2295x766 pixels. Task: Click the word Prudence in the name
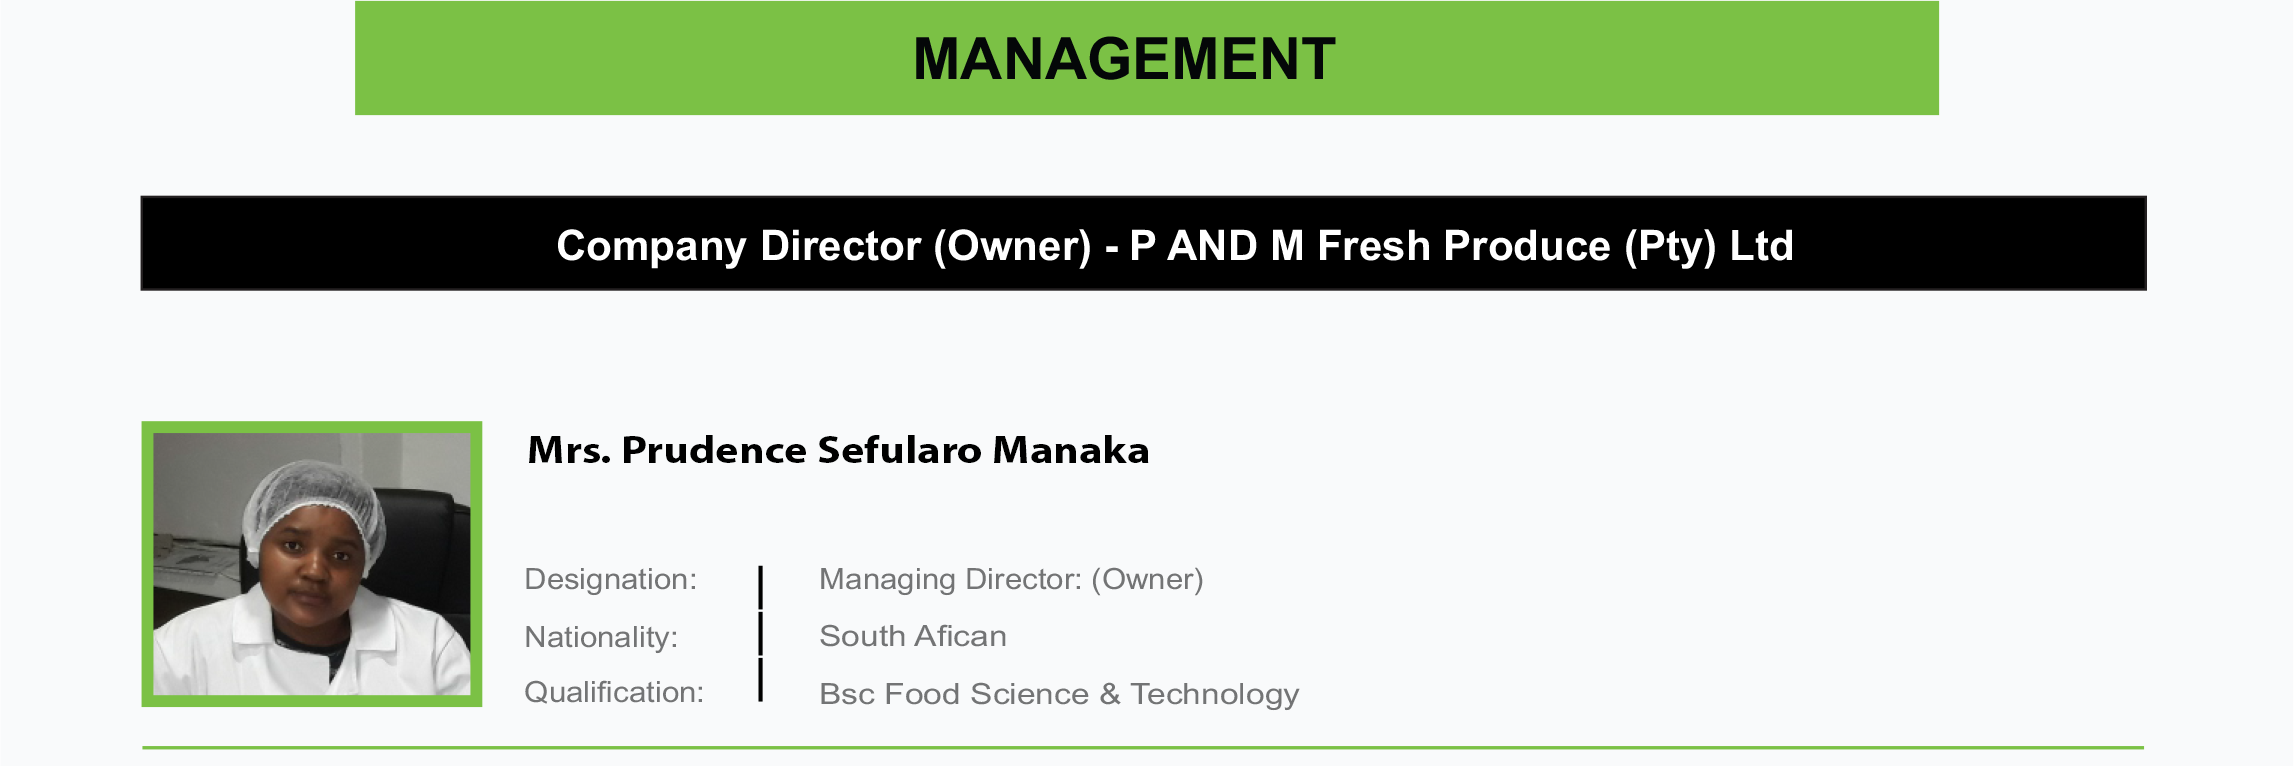click(714, 450)
